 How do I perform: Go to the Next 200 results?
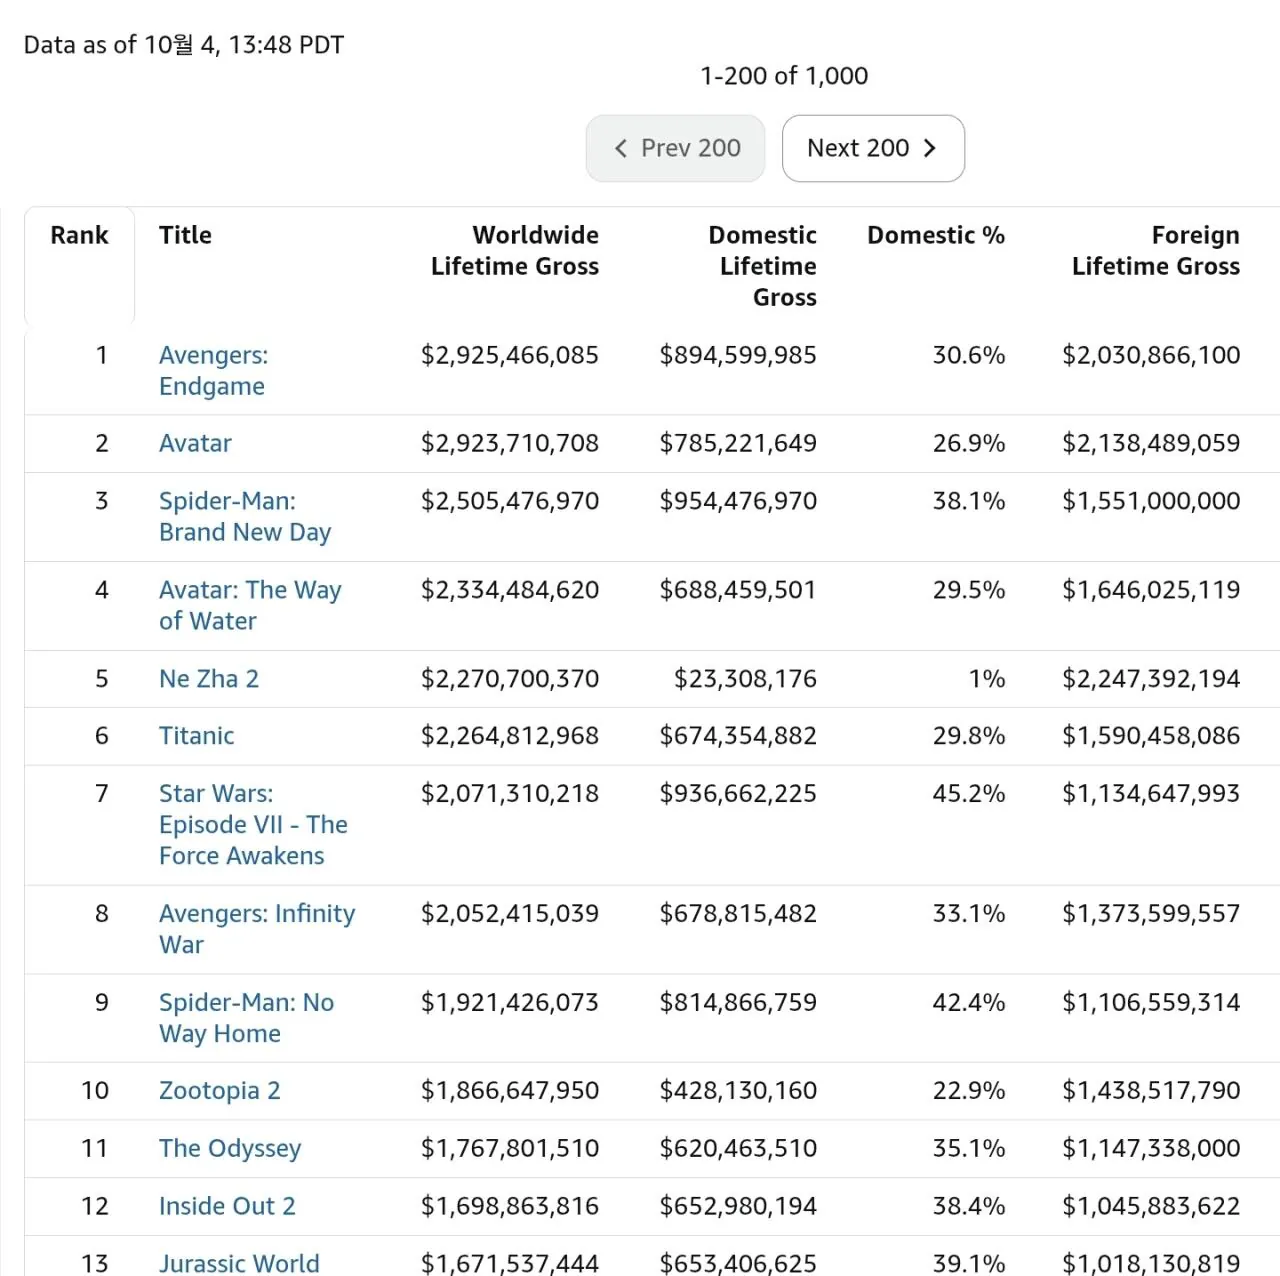tap(873, 148)
